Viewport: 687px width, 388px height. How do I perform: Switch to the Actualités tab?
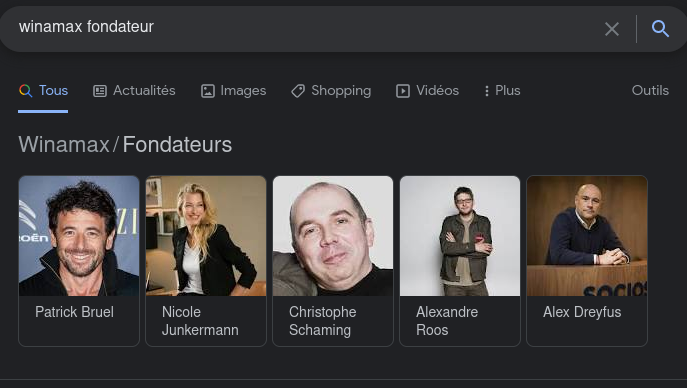point(134,91)
